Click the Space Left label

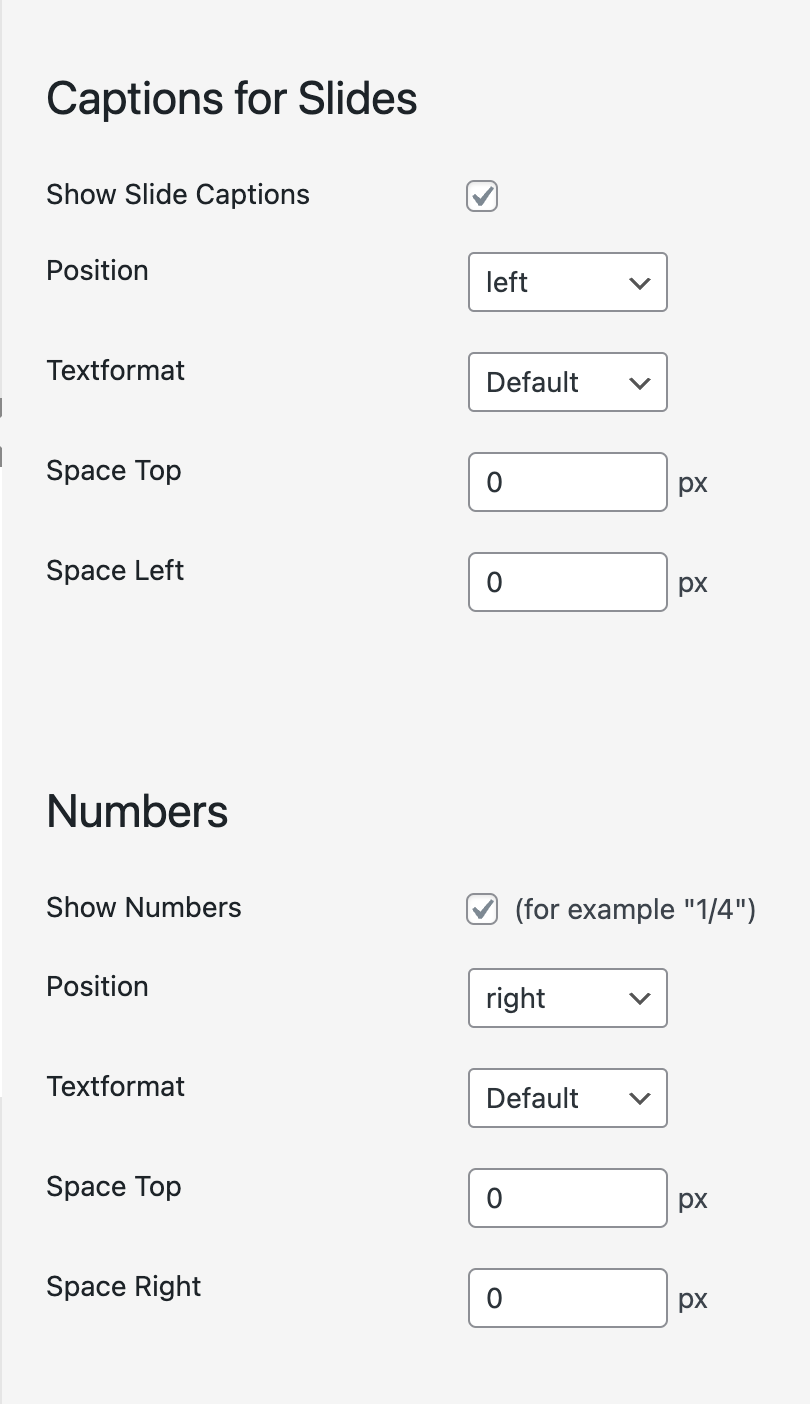coord(115,570)
